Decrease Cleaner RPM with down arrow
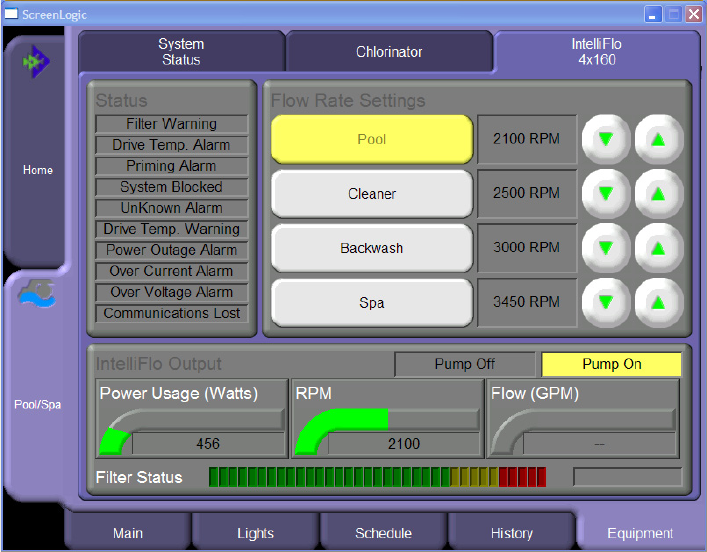Screen dimensions: 707x552 606,193
